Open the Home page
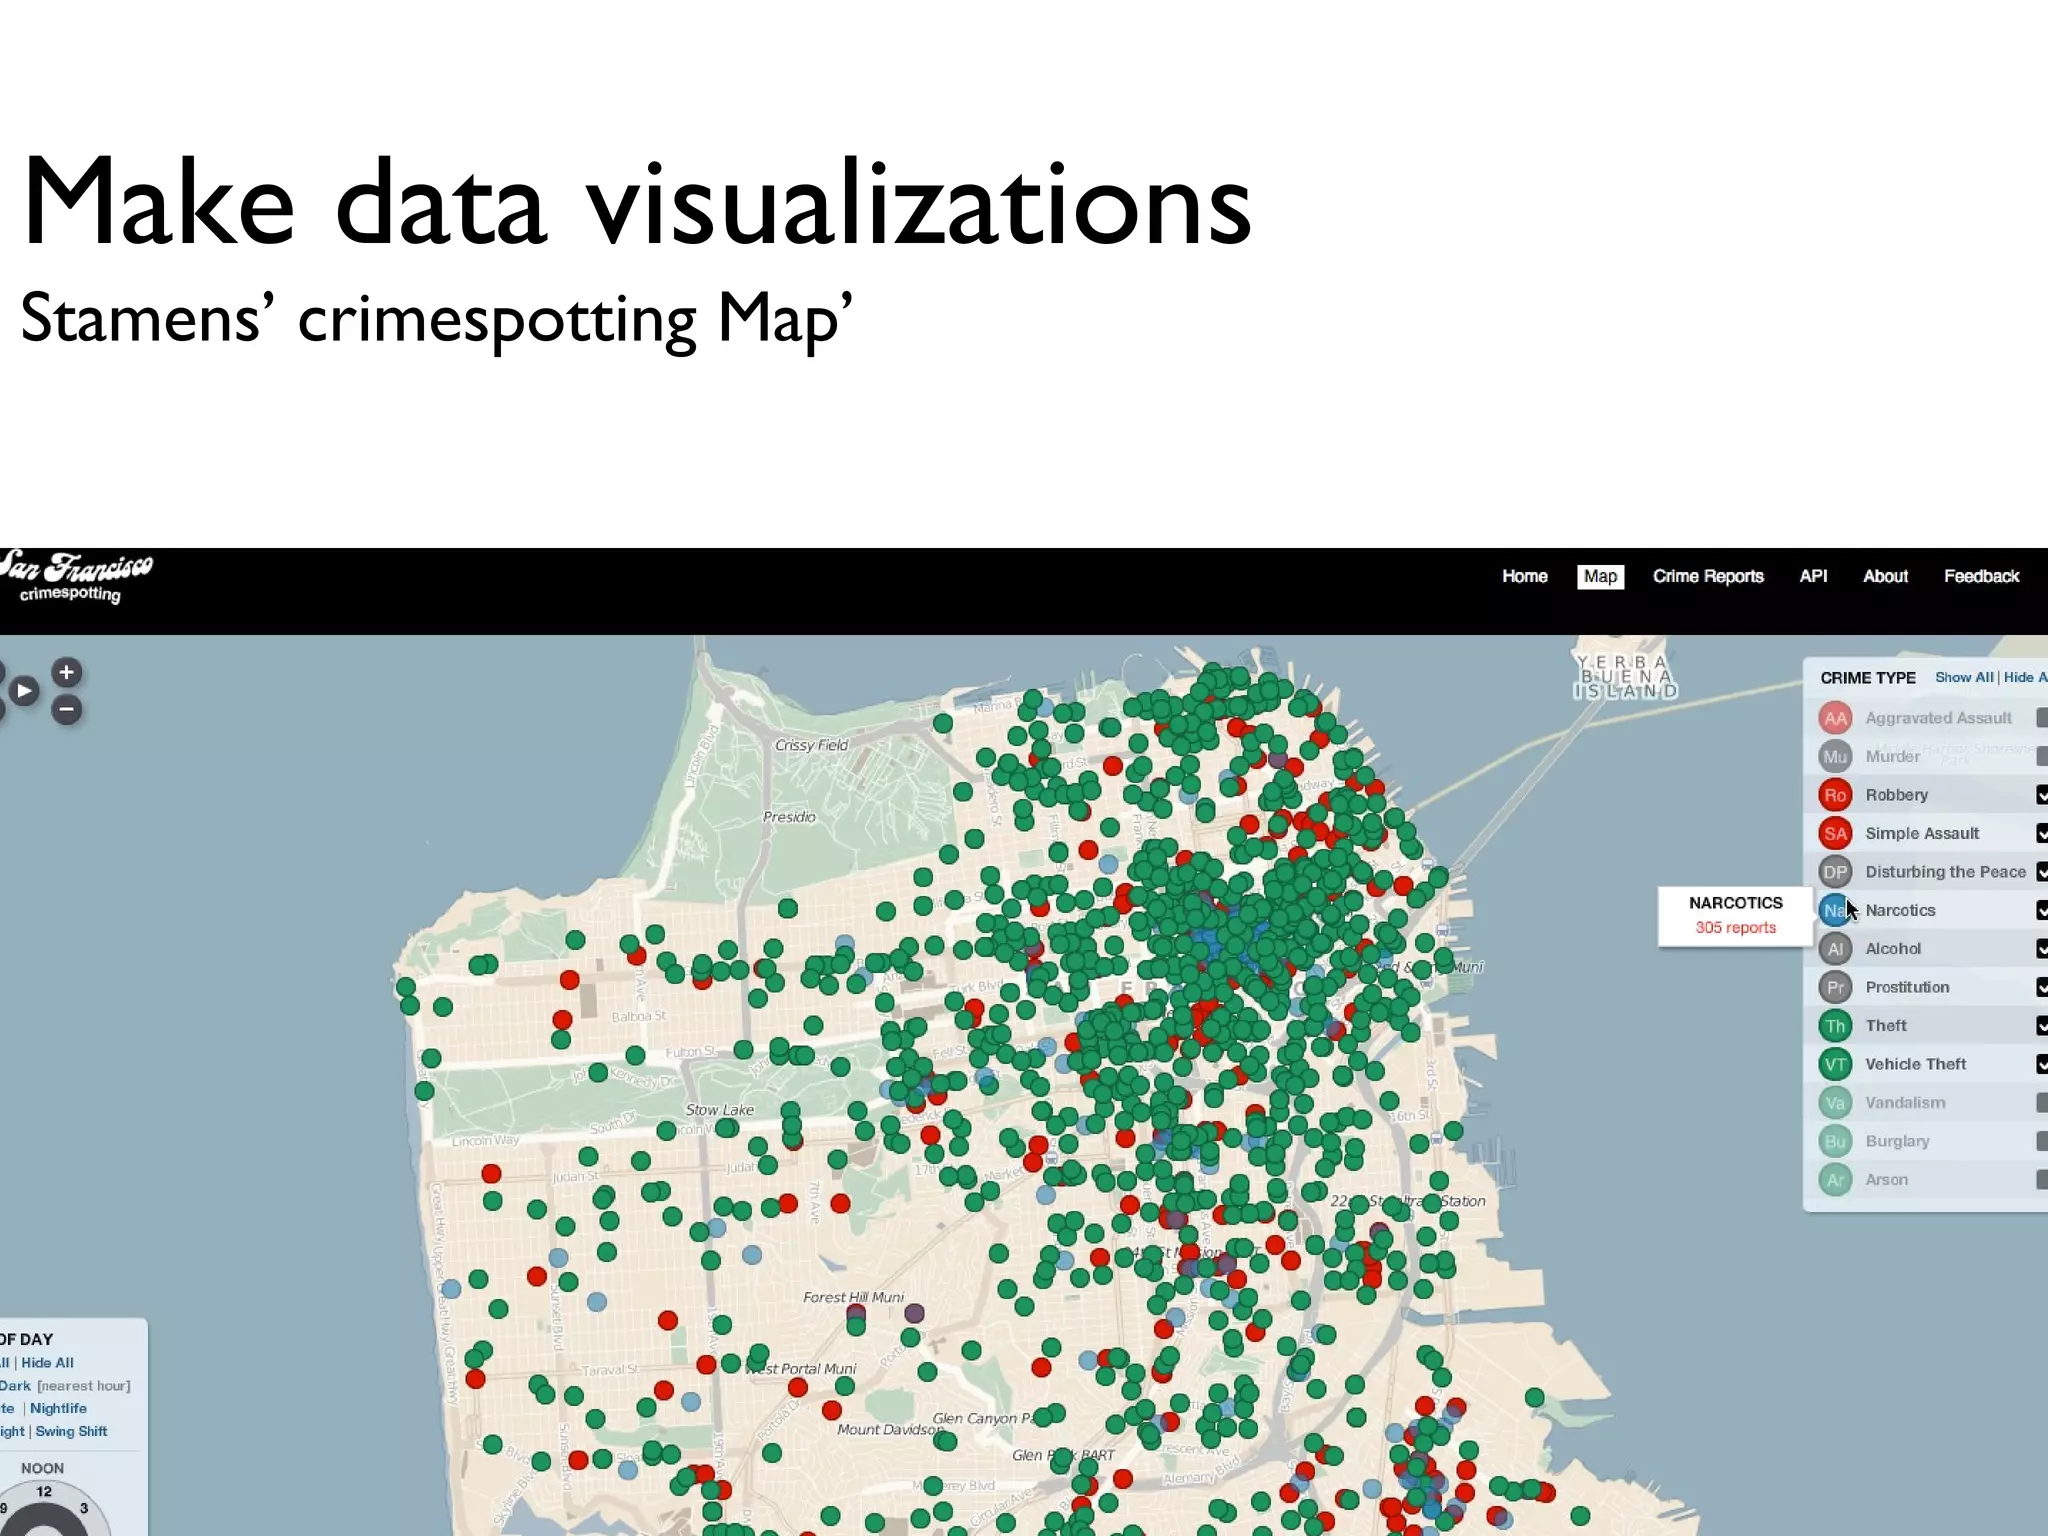The height and width of the screenshot is (1536, 2048). [1524, 577]
